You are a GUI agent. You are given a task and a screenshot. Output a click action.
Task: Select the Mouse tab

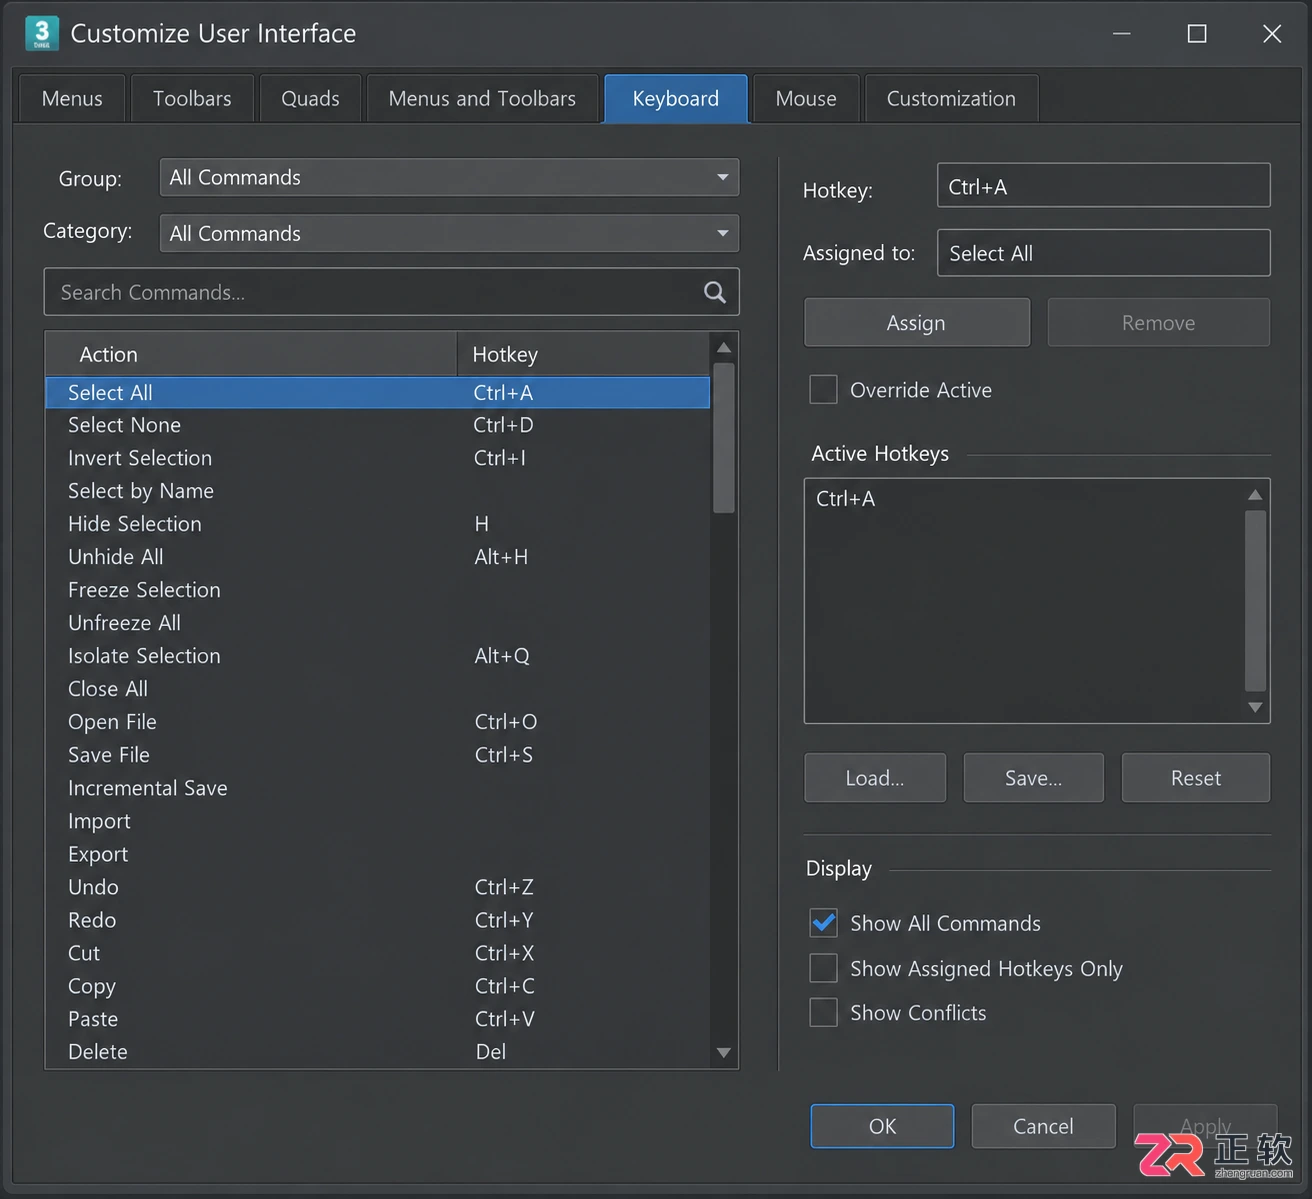(x=806, y=99)
